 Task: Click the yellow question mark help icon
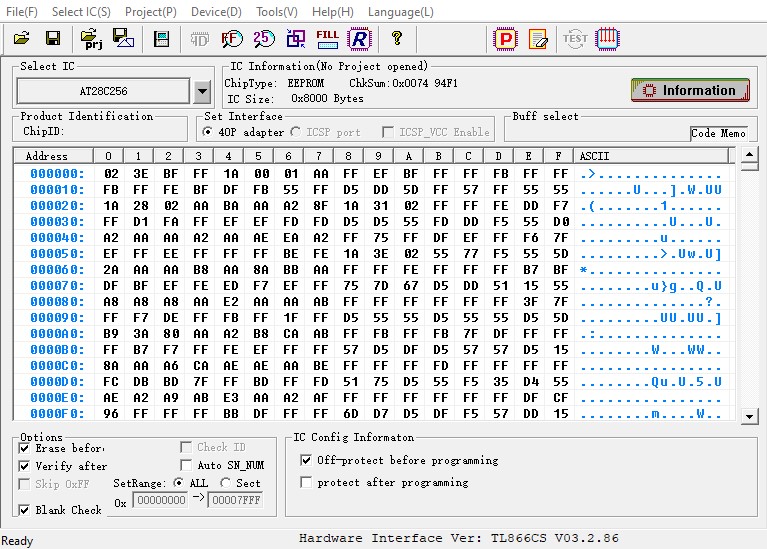pos(397,38)
